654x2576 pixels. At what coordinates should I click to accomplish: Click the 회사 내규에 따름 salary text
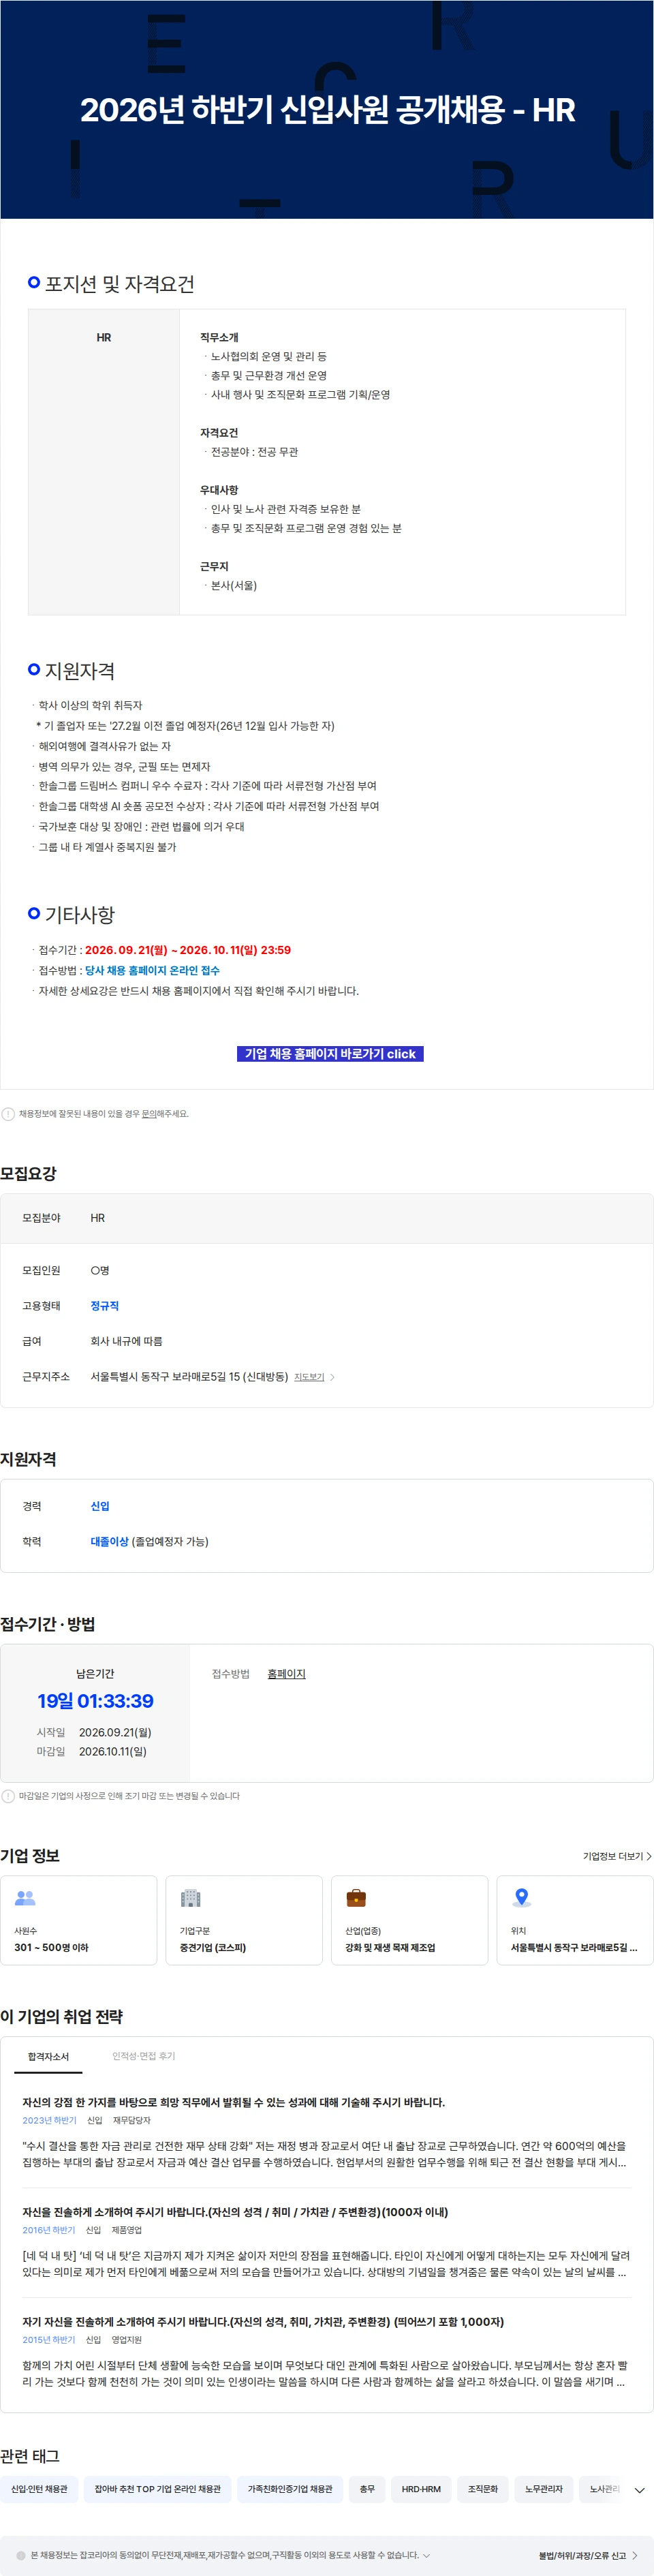coord(126,1341)
